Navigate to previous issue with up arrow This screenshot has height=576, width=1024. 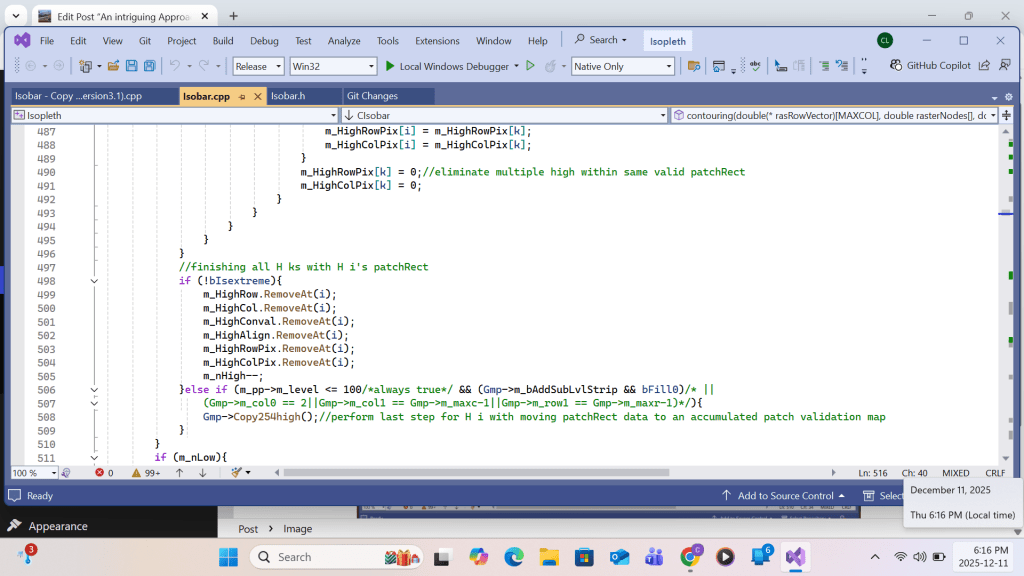(180, 472)
